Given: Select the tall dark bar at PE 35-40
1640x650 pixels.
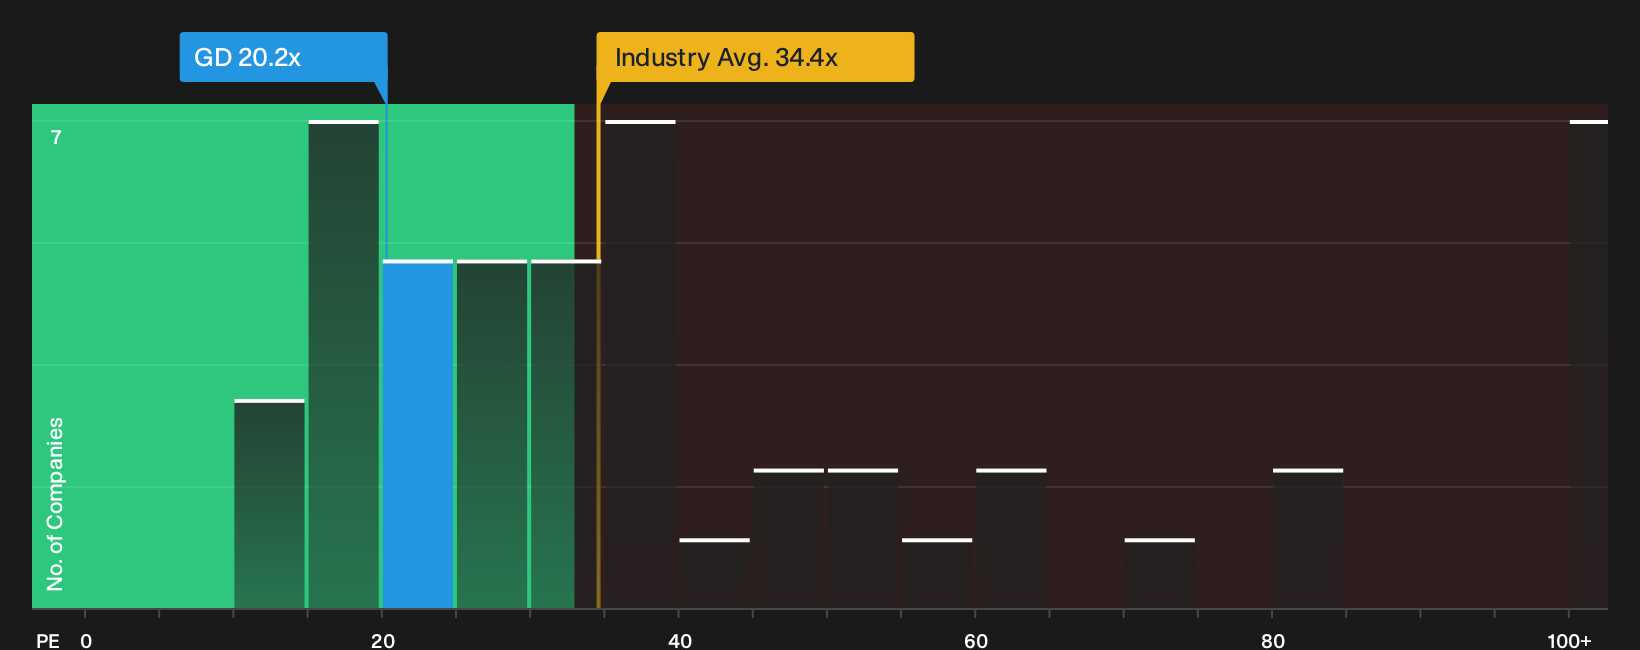Looking at the screenshot, I should pos(640,364).
